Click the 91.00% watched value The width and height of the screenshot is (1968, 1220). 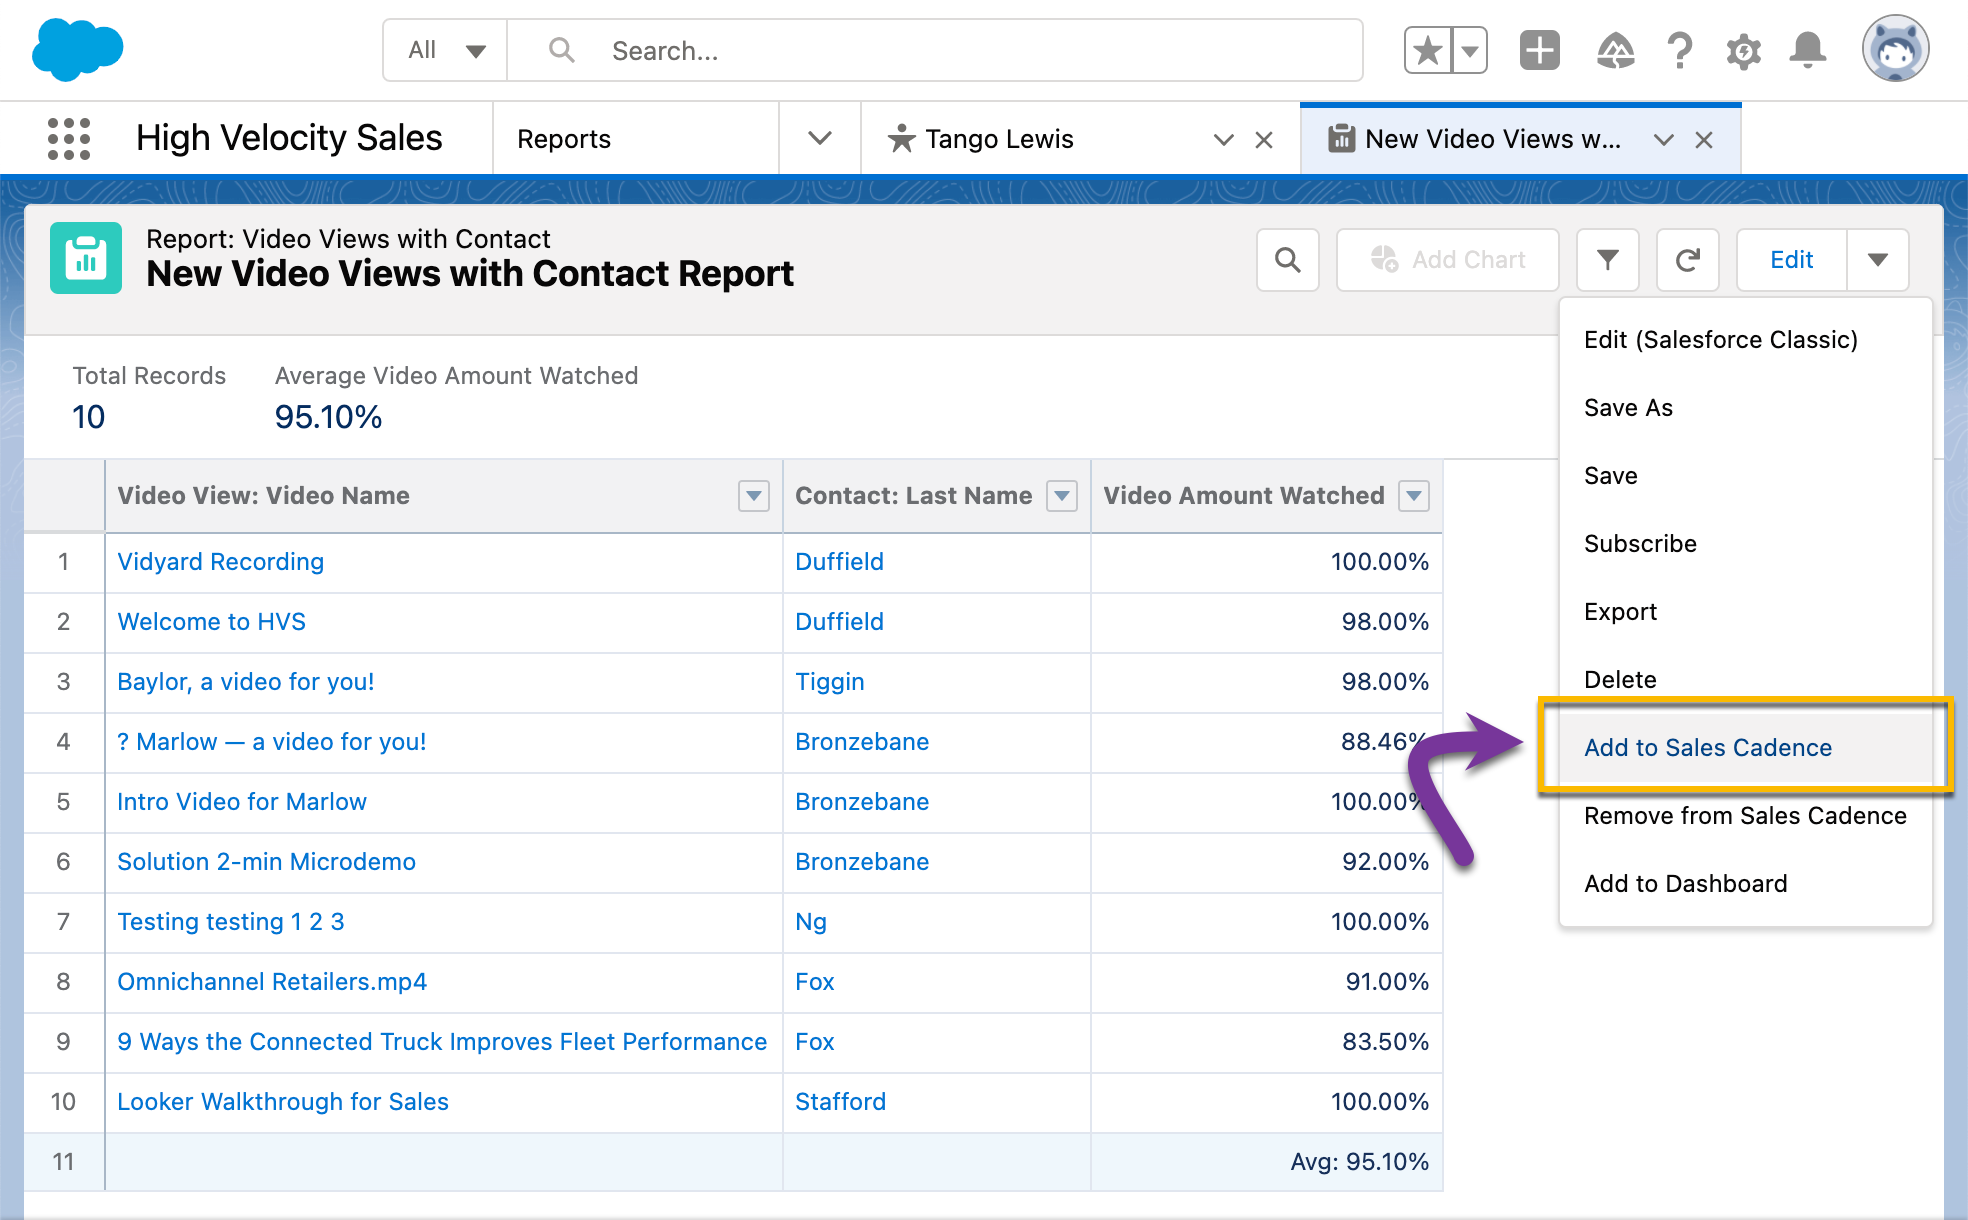click(x=1387, y=982)
